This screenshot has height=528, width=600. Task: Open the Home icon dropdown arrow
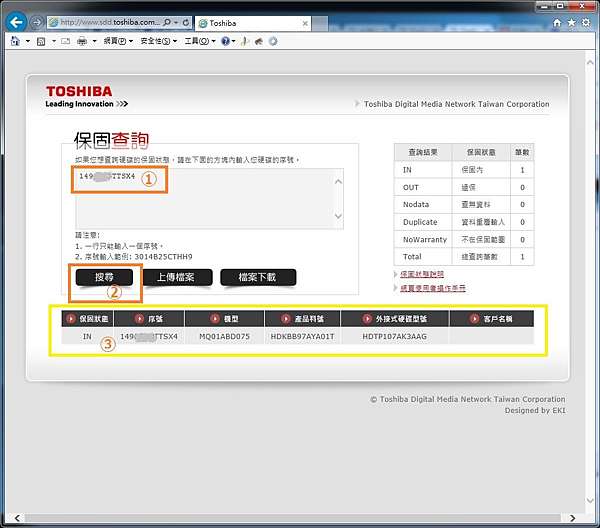pos(28,41)
